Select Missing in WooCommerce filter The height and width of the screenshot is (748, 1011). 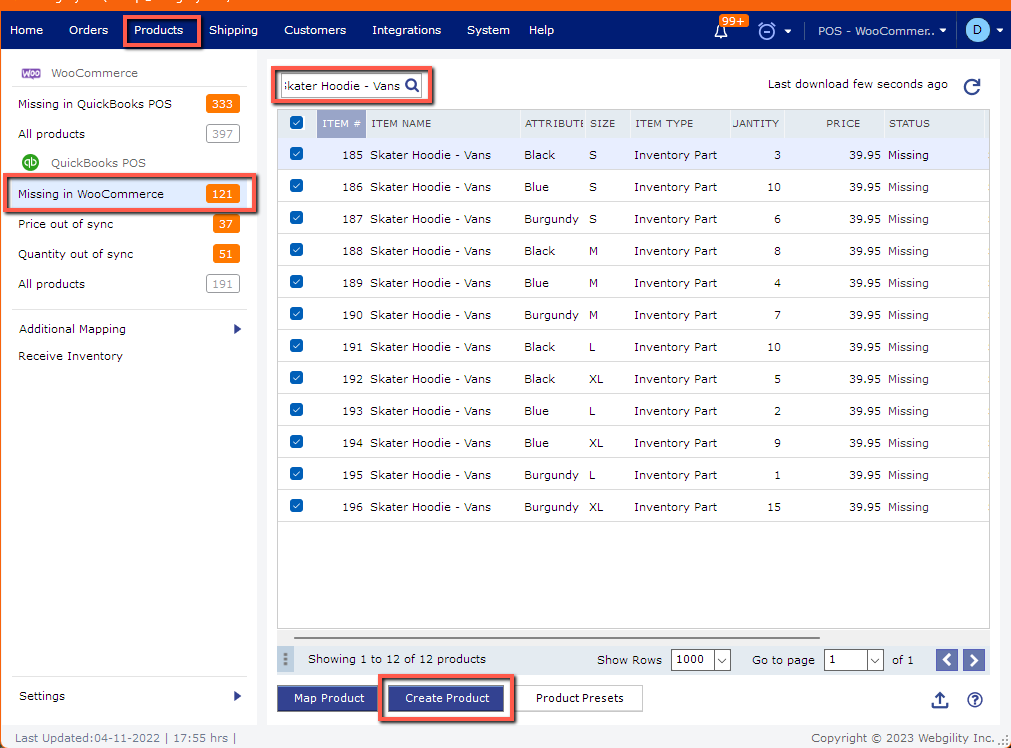point(129,194)
